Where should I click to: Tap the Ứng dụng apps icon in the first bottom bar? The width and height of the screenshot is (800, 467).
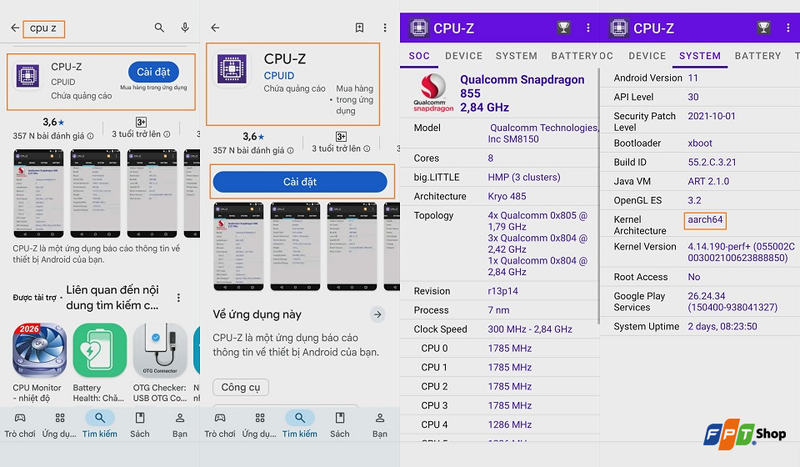point(60,418)
